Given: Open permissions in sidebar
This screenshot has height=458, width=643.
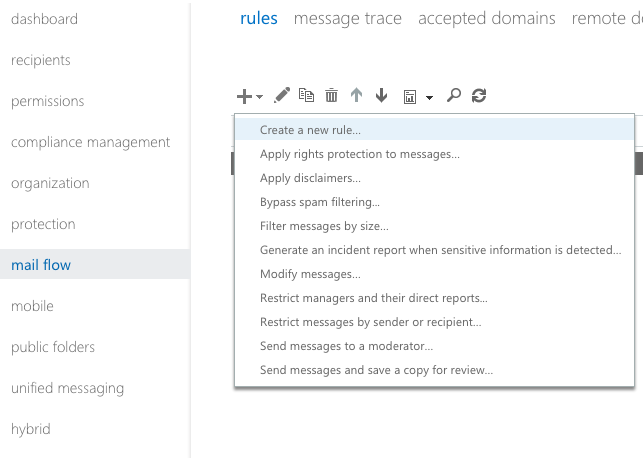Looking at the screenshot, I should click(x=48, y=101).
